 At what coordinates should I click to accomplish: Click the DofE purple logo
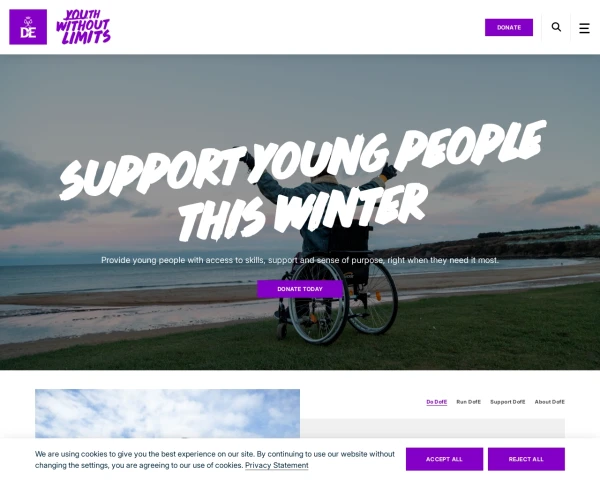click(28, 27)
